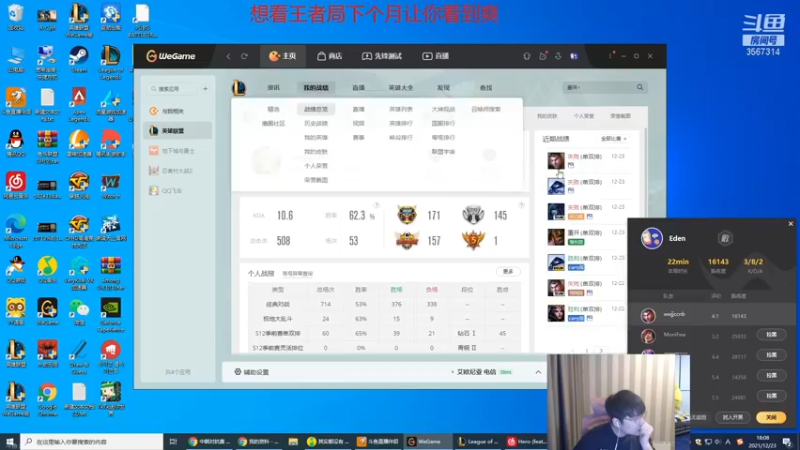This screenshot has width=800, height=450.
Task: Select 英雄列表 in dropdown menu
Action: pyautogui.click(x=401, y=109)
